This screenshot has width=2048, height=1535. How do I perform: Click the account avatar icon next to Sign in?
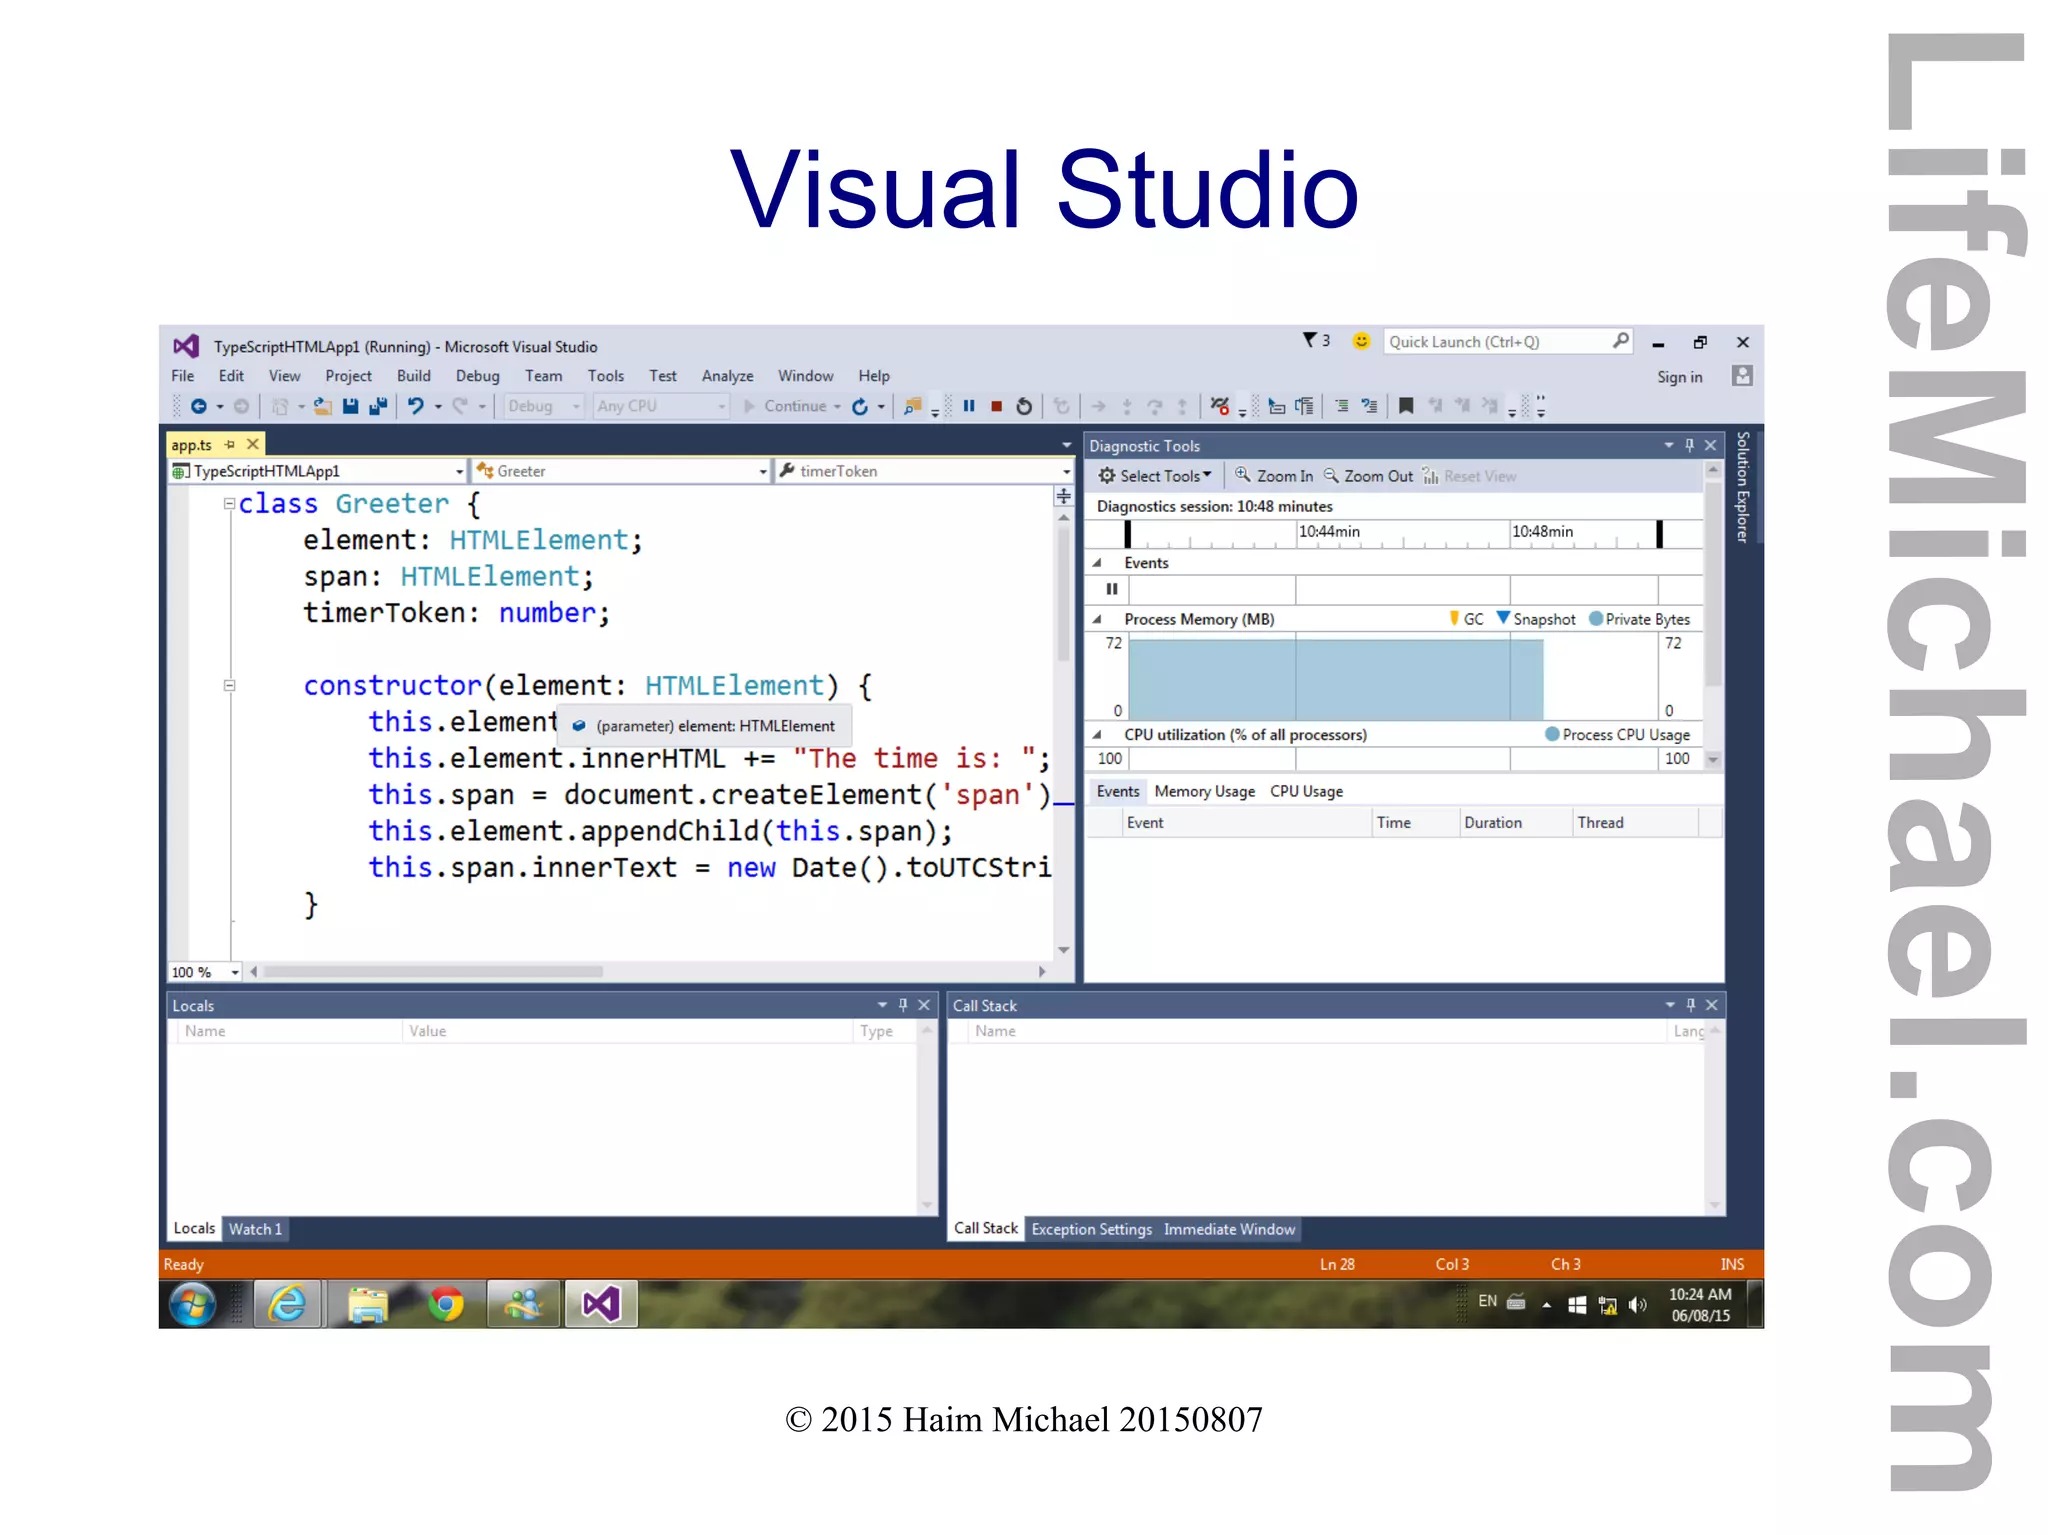coord(1742,376)
